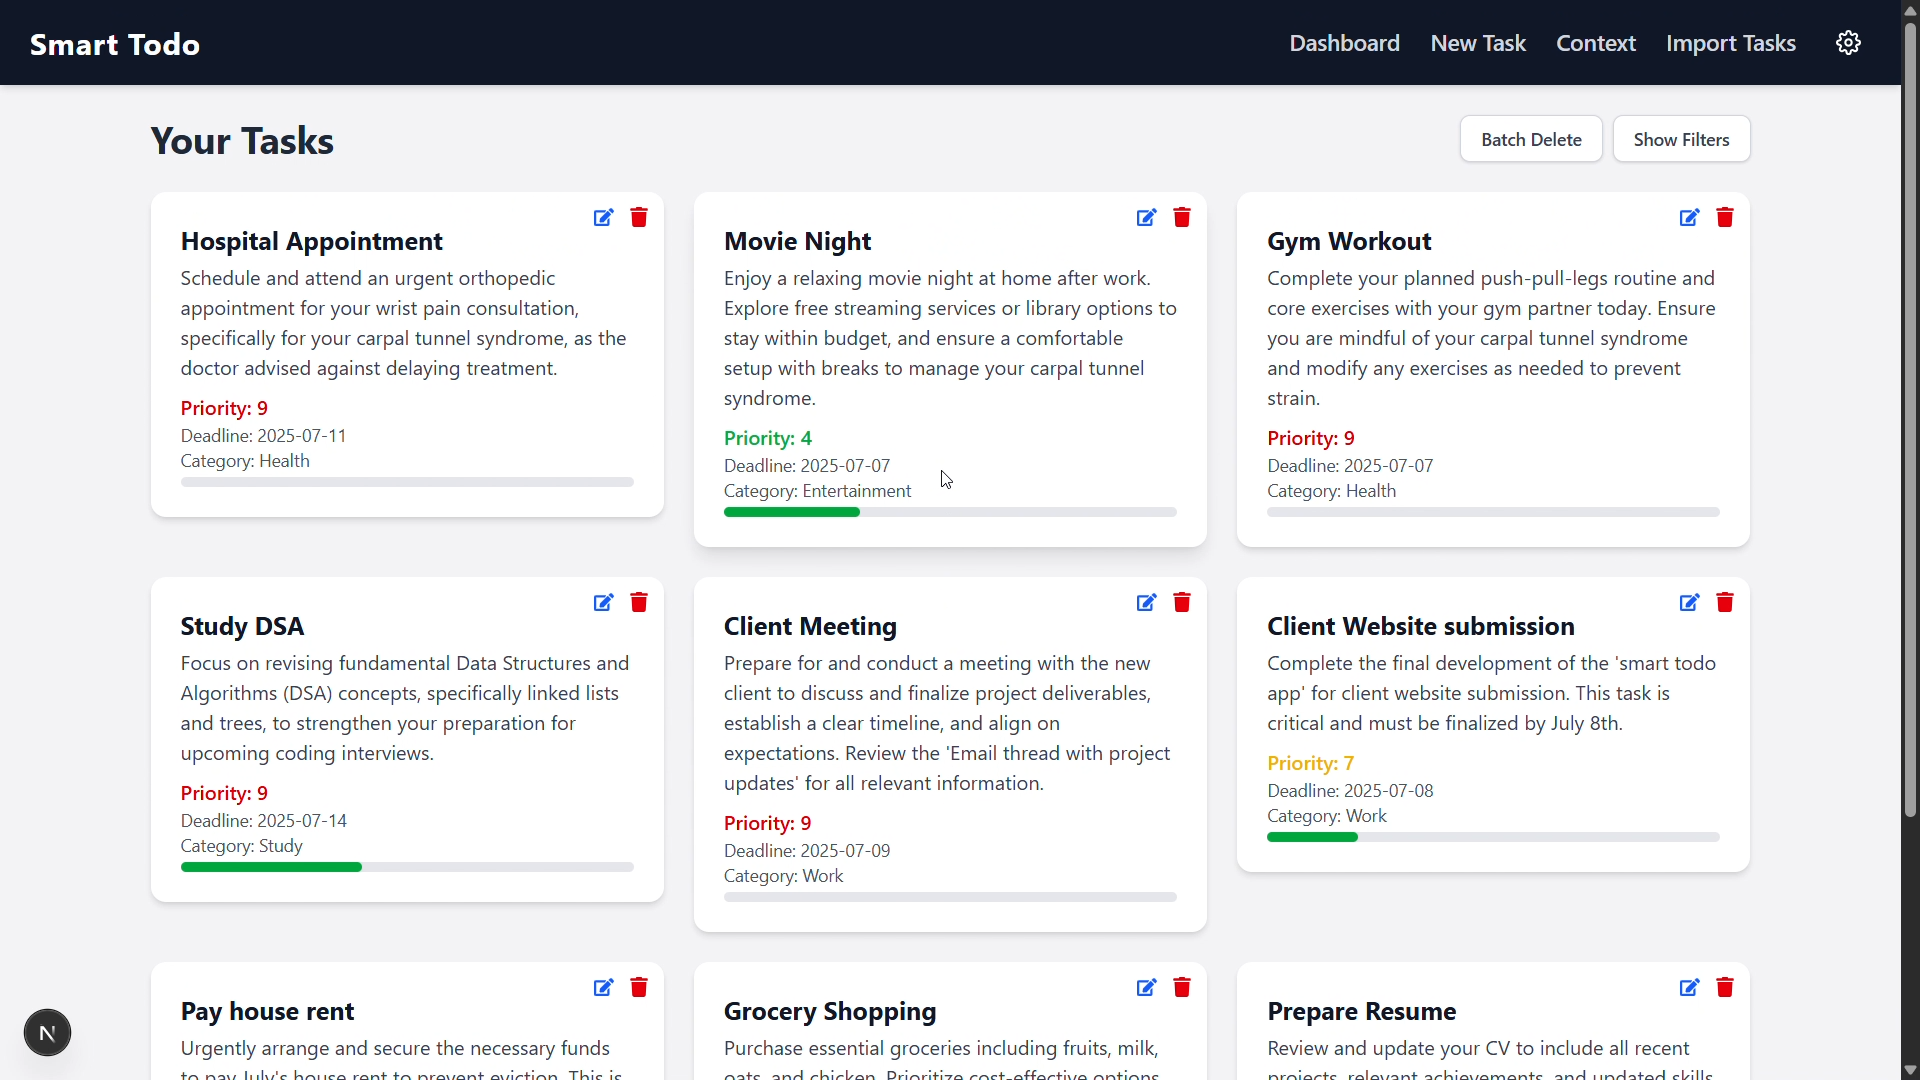This screenshot has height=1080, width=1920.
Task: Click the Study DSA progress bar
Action: coord(407,867)
